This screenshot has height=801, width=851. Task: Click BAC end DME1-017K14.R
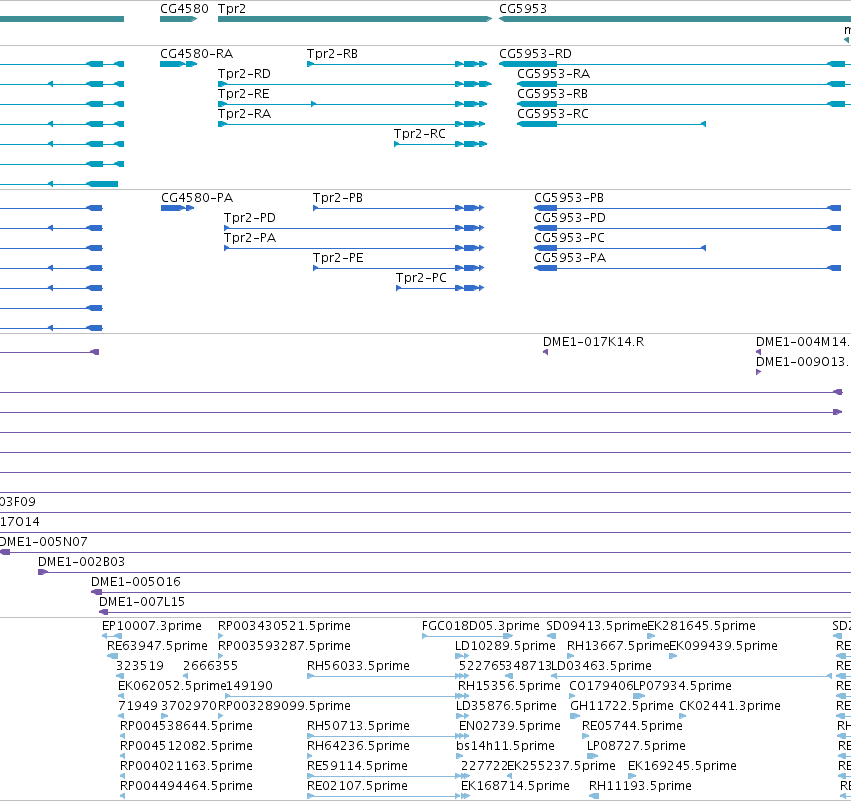click(x=593, y=342)
